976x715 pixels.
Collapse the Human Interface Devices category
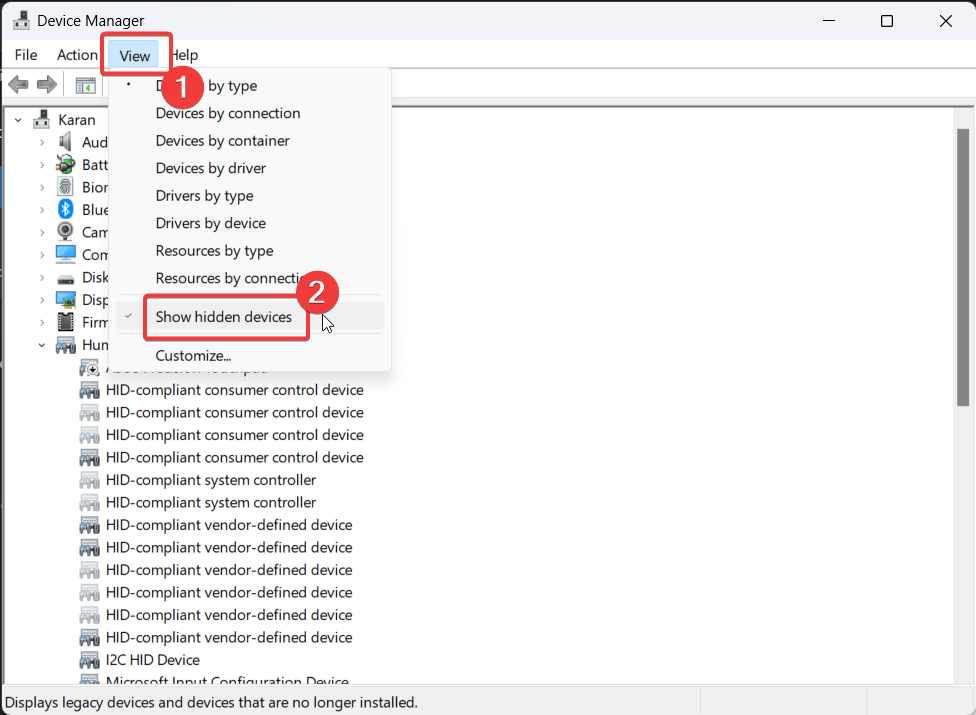pos(42,345)
